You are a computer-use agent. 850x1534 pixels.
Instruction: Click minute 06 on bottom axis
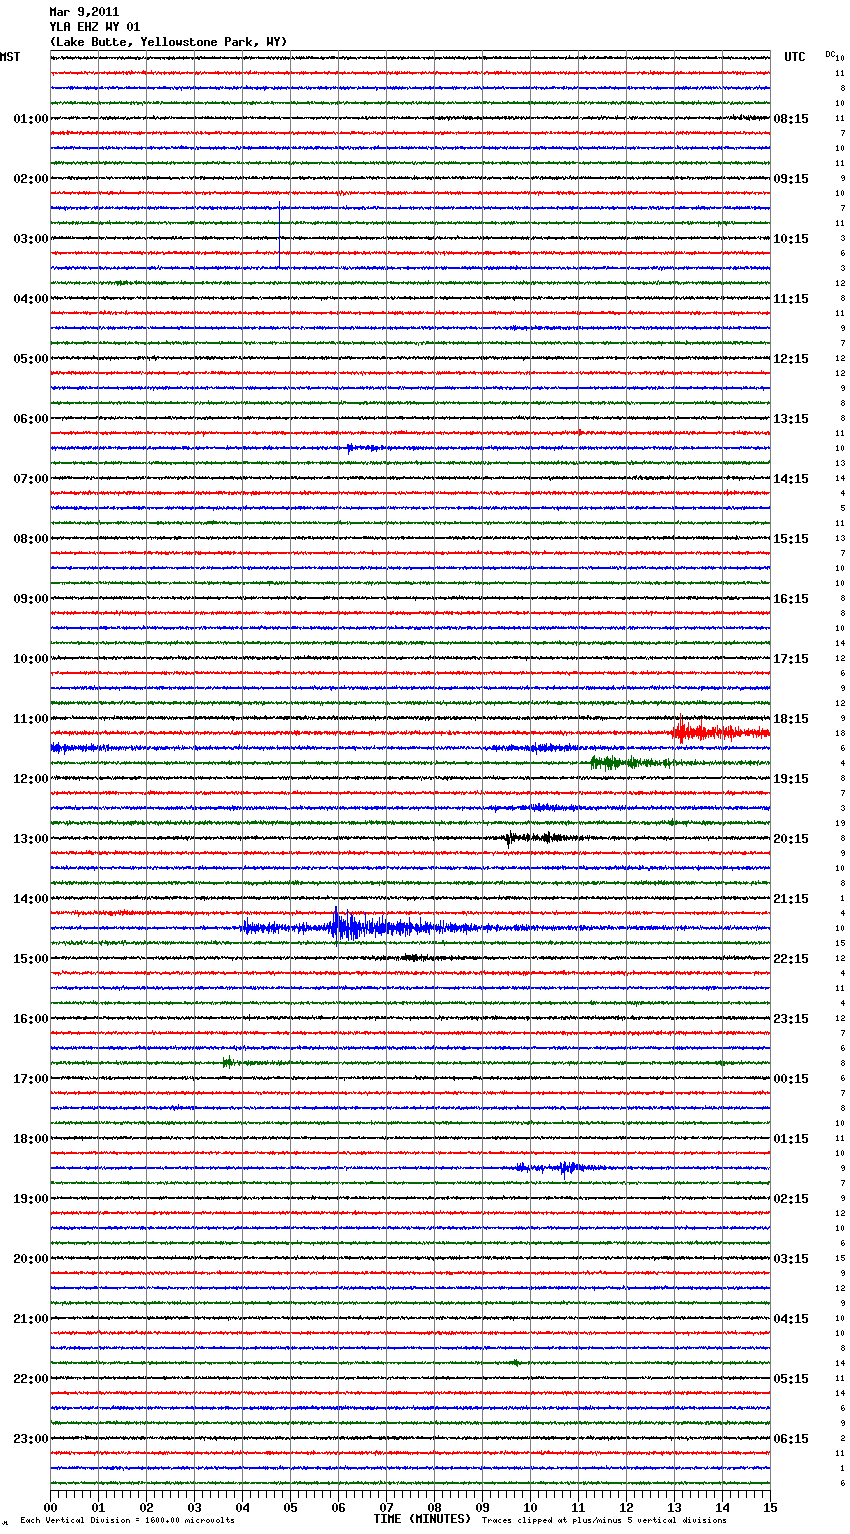click(x=338, y=1507)
